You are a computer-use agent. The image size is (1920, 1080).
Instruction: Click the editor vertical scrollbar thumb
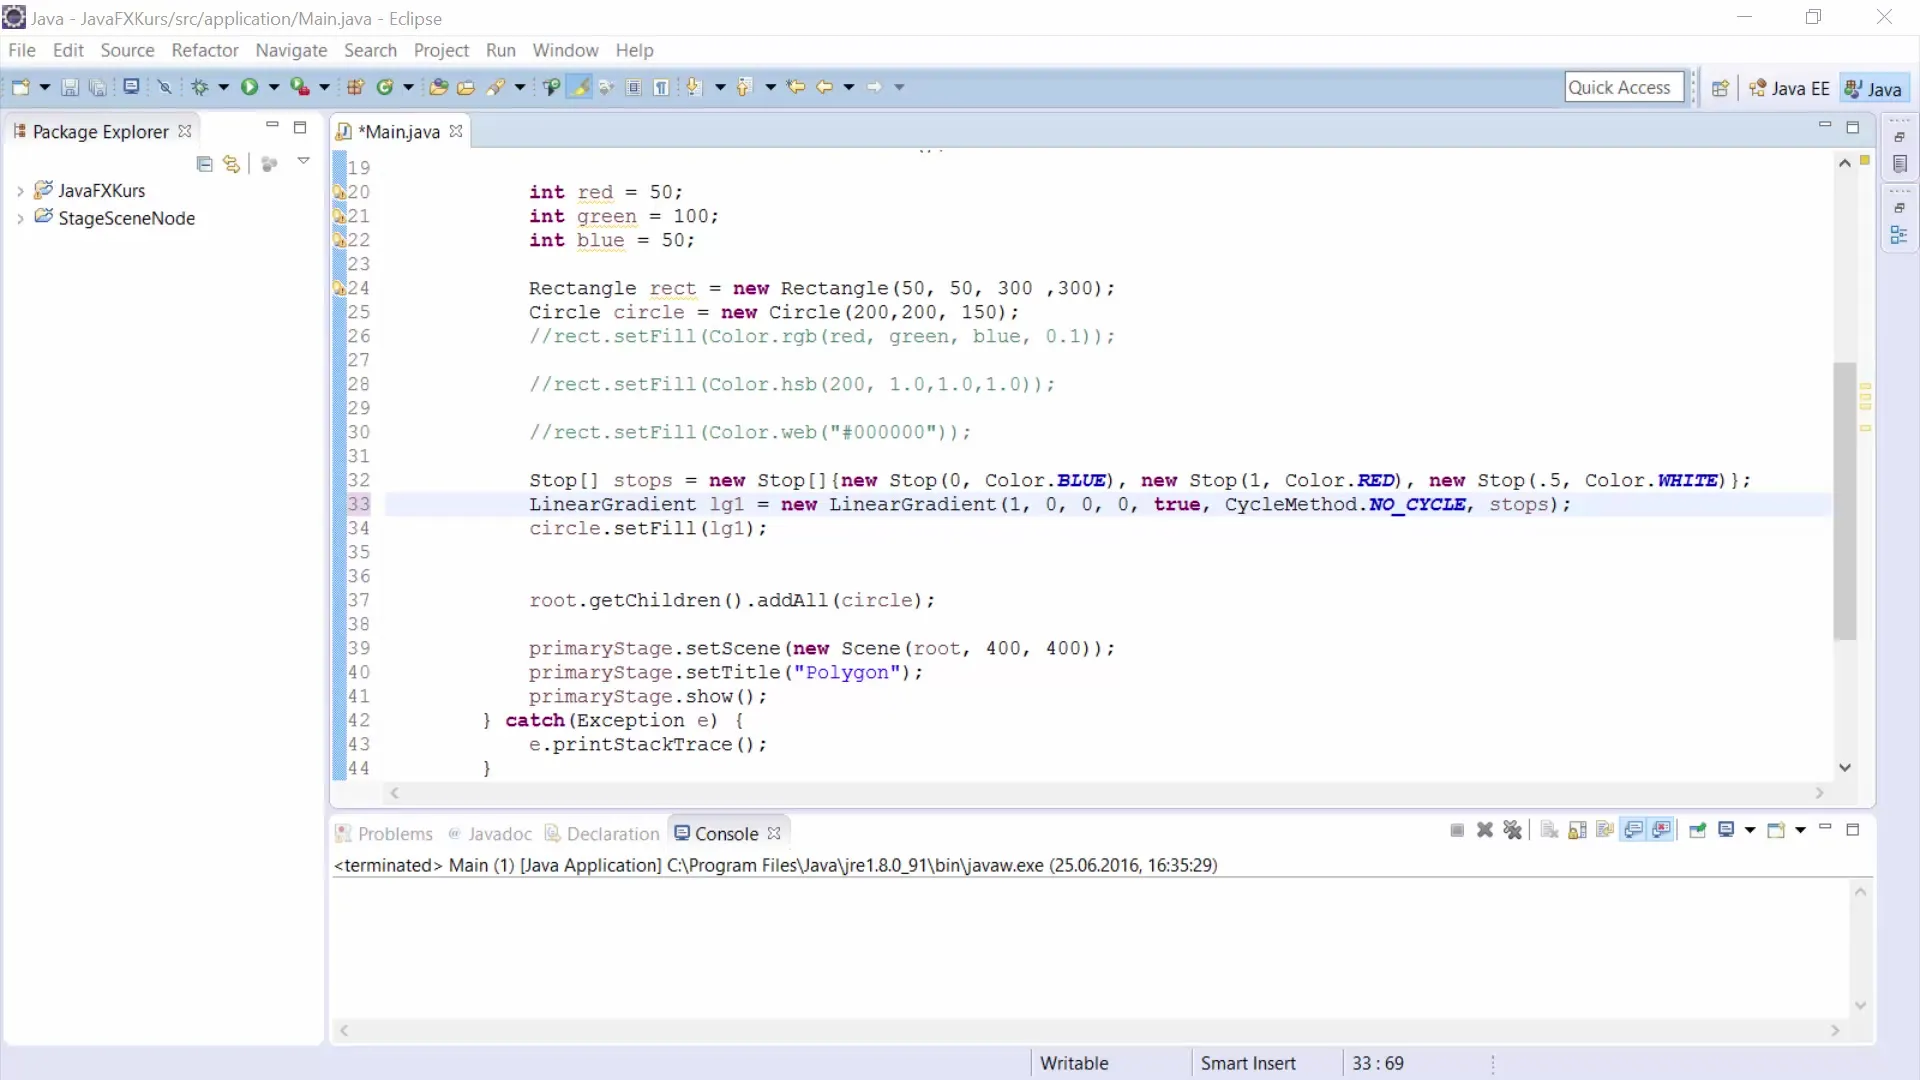pyautogui.click(x=1845, y=500)
